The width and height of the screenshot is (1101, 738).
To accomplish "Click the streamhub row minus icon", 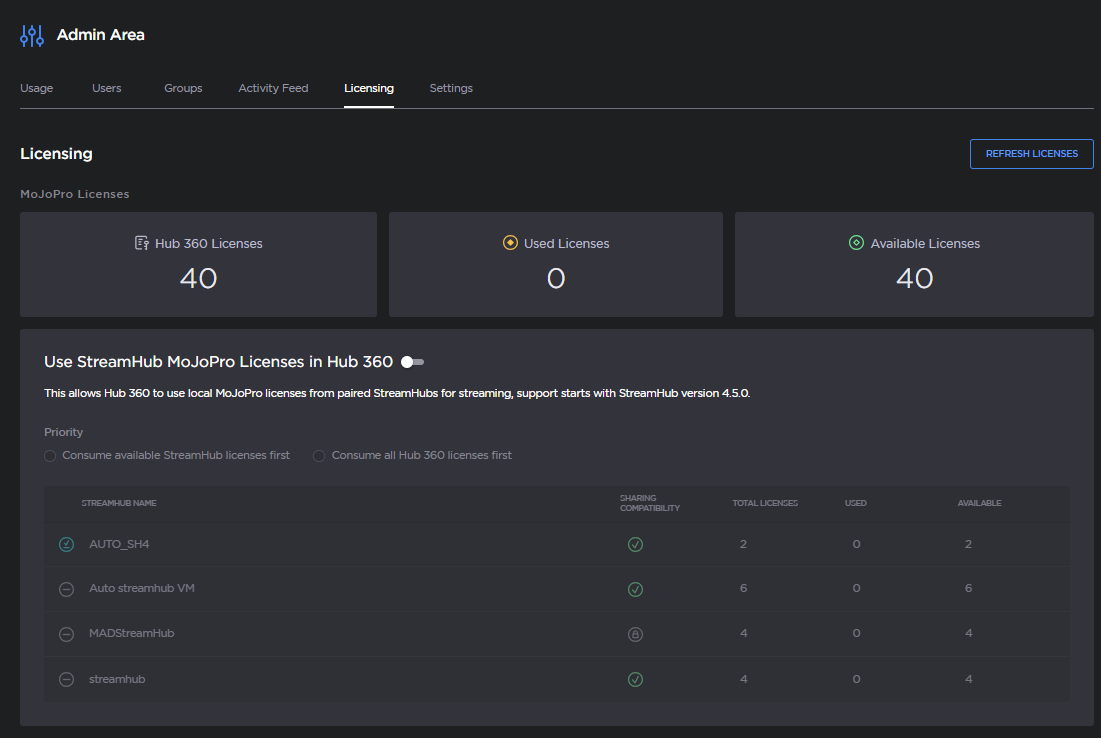I will [x=66, y=679].
